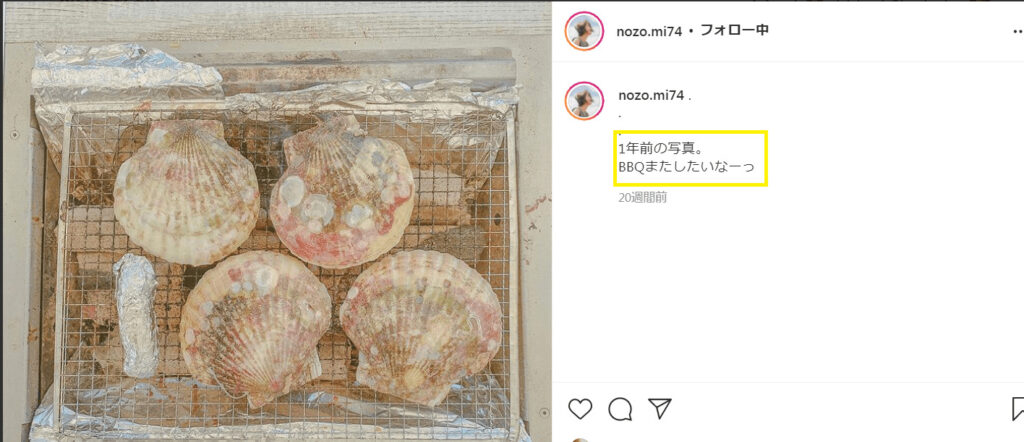Share the post with the paper plane icon

(660, 409)
